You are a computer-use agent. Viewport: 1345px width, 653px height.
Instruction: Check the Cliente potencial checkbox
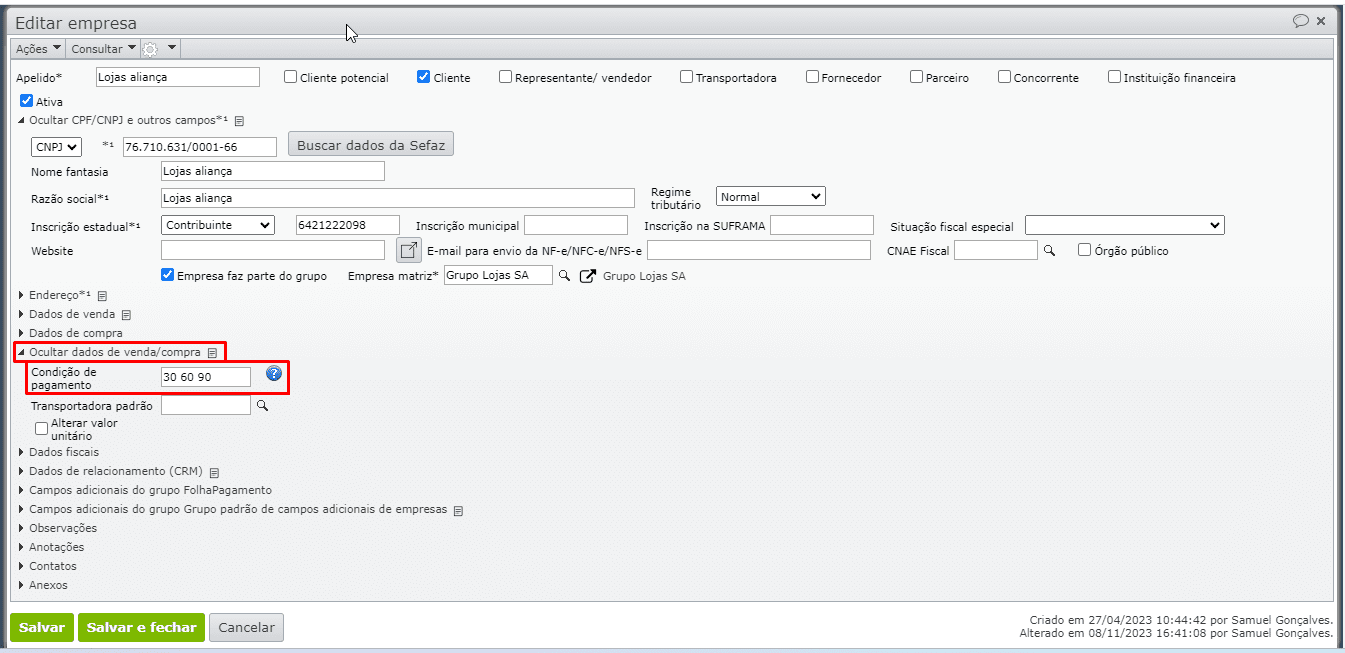point(291,77)
